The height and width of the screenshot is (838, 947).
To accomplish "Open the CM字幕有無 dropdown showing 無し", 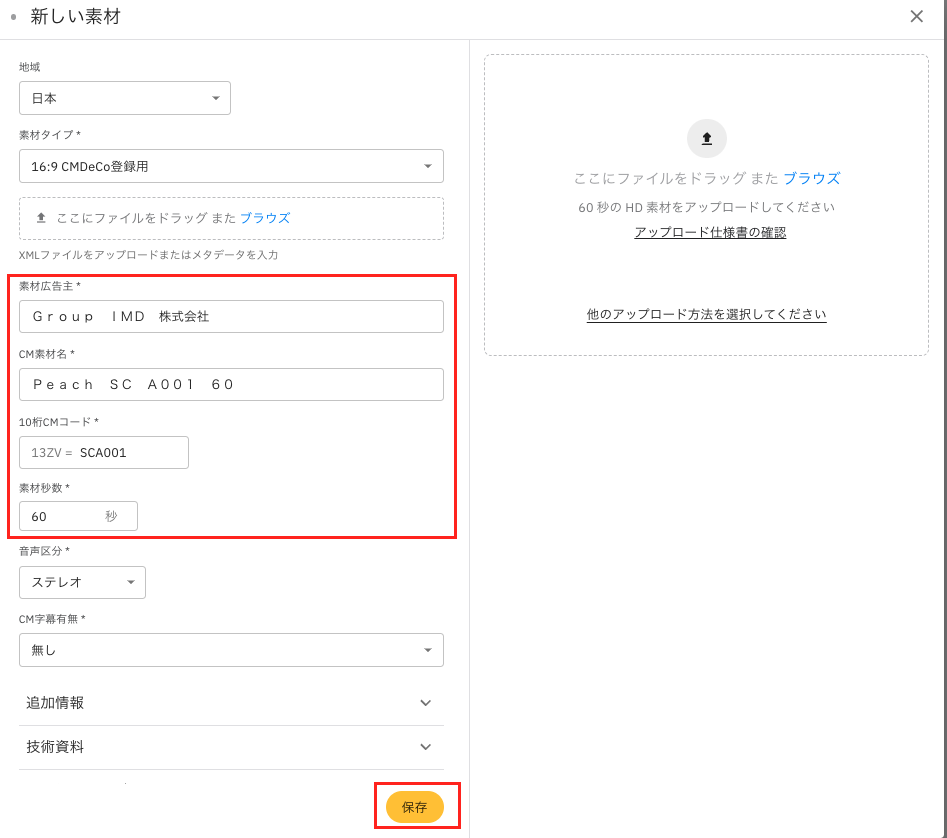I will (x=231, y=650).
